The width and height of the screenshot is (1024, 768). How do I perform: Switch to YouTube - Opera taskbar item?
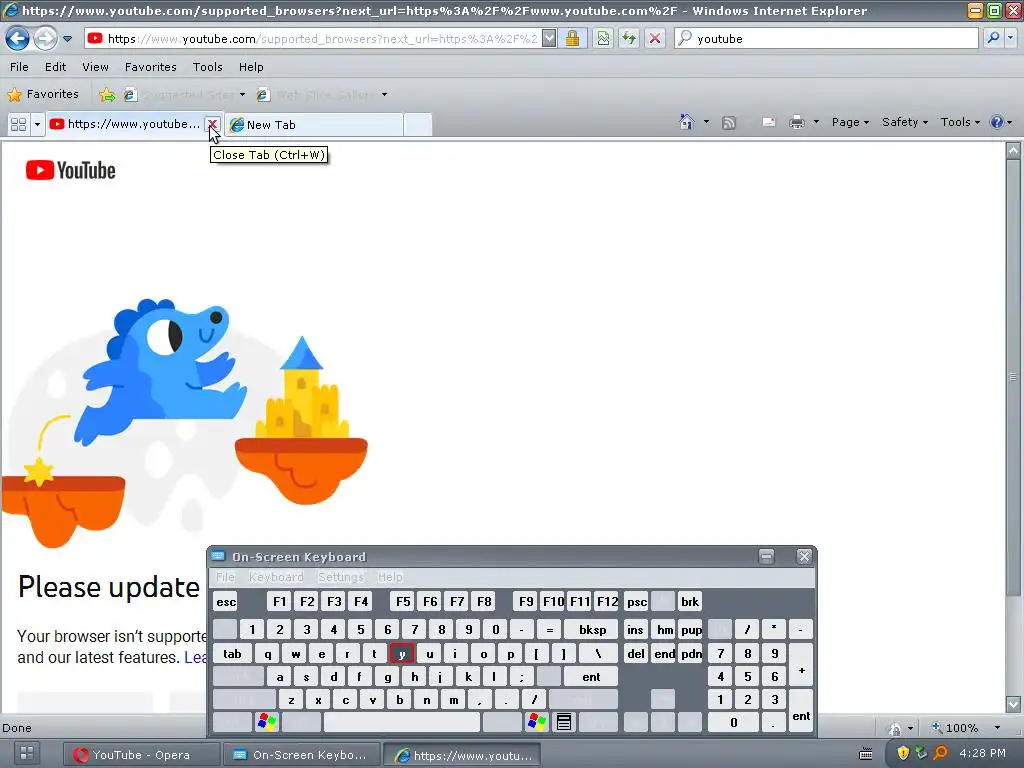pos(140,755)
